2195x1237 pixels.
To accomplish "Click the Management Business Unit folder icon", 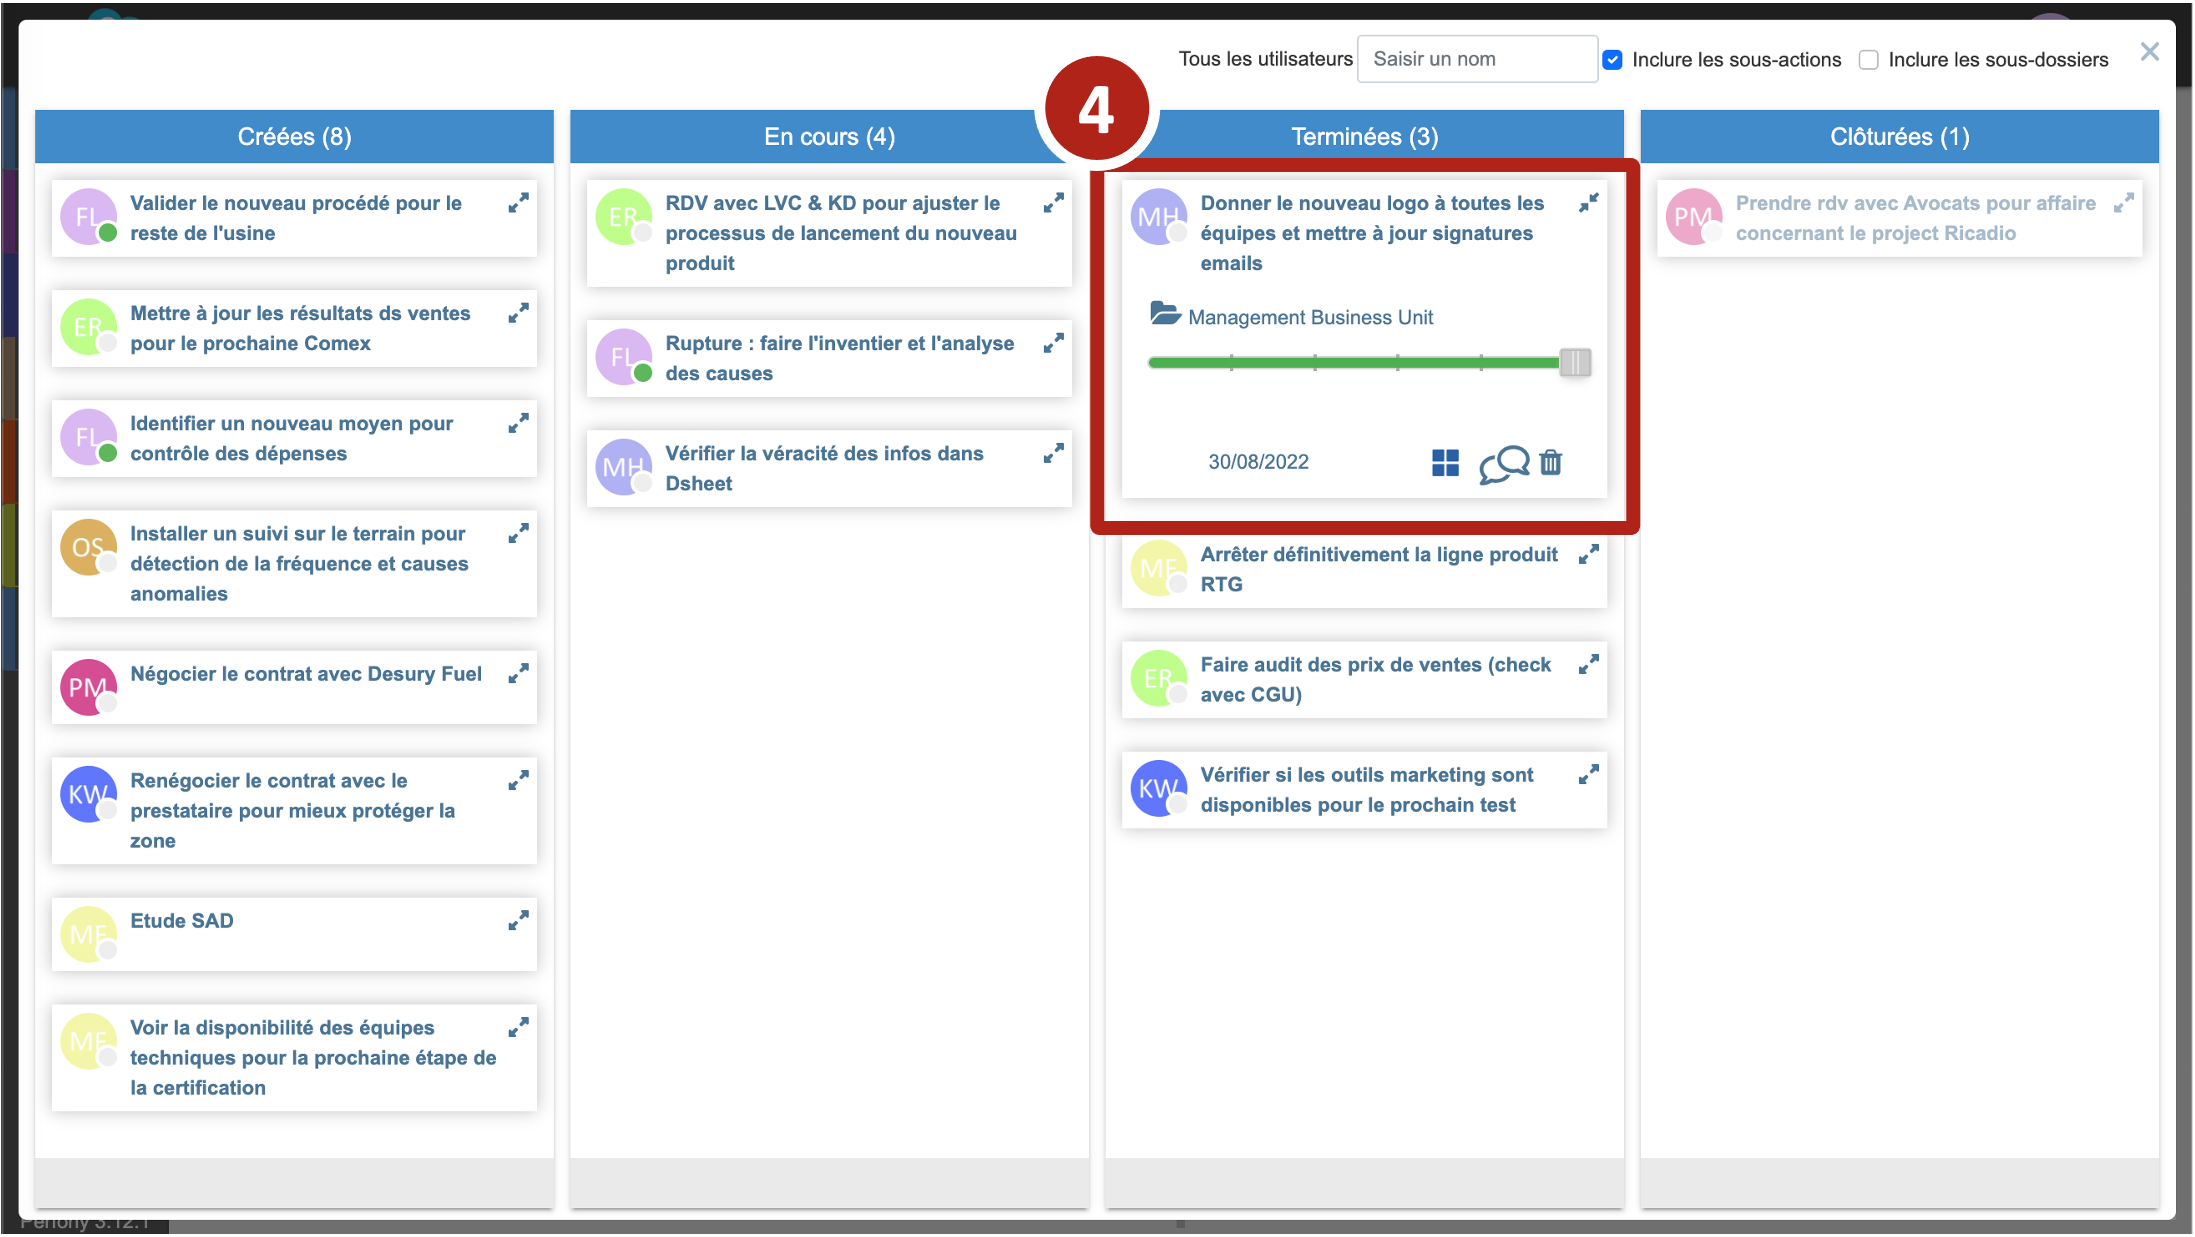I will click(1165, 314).
